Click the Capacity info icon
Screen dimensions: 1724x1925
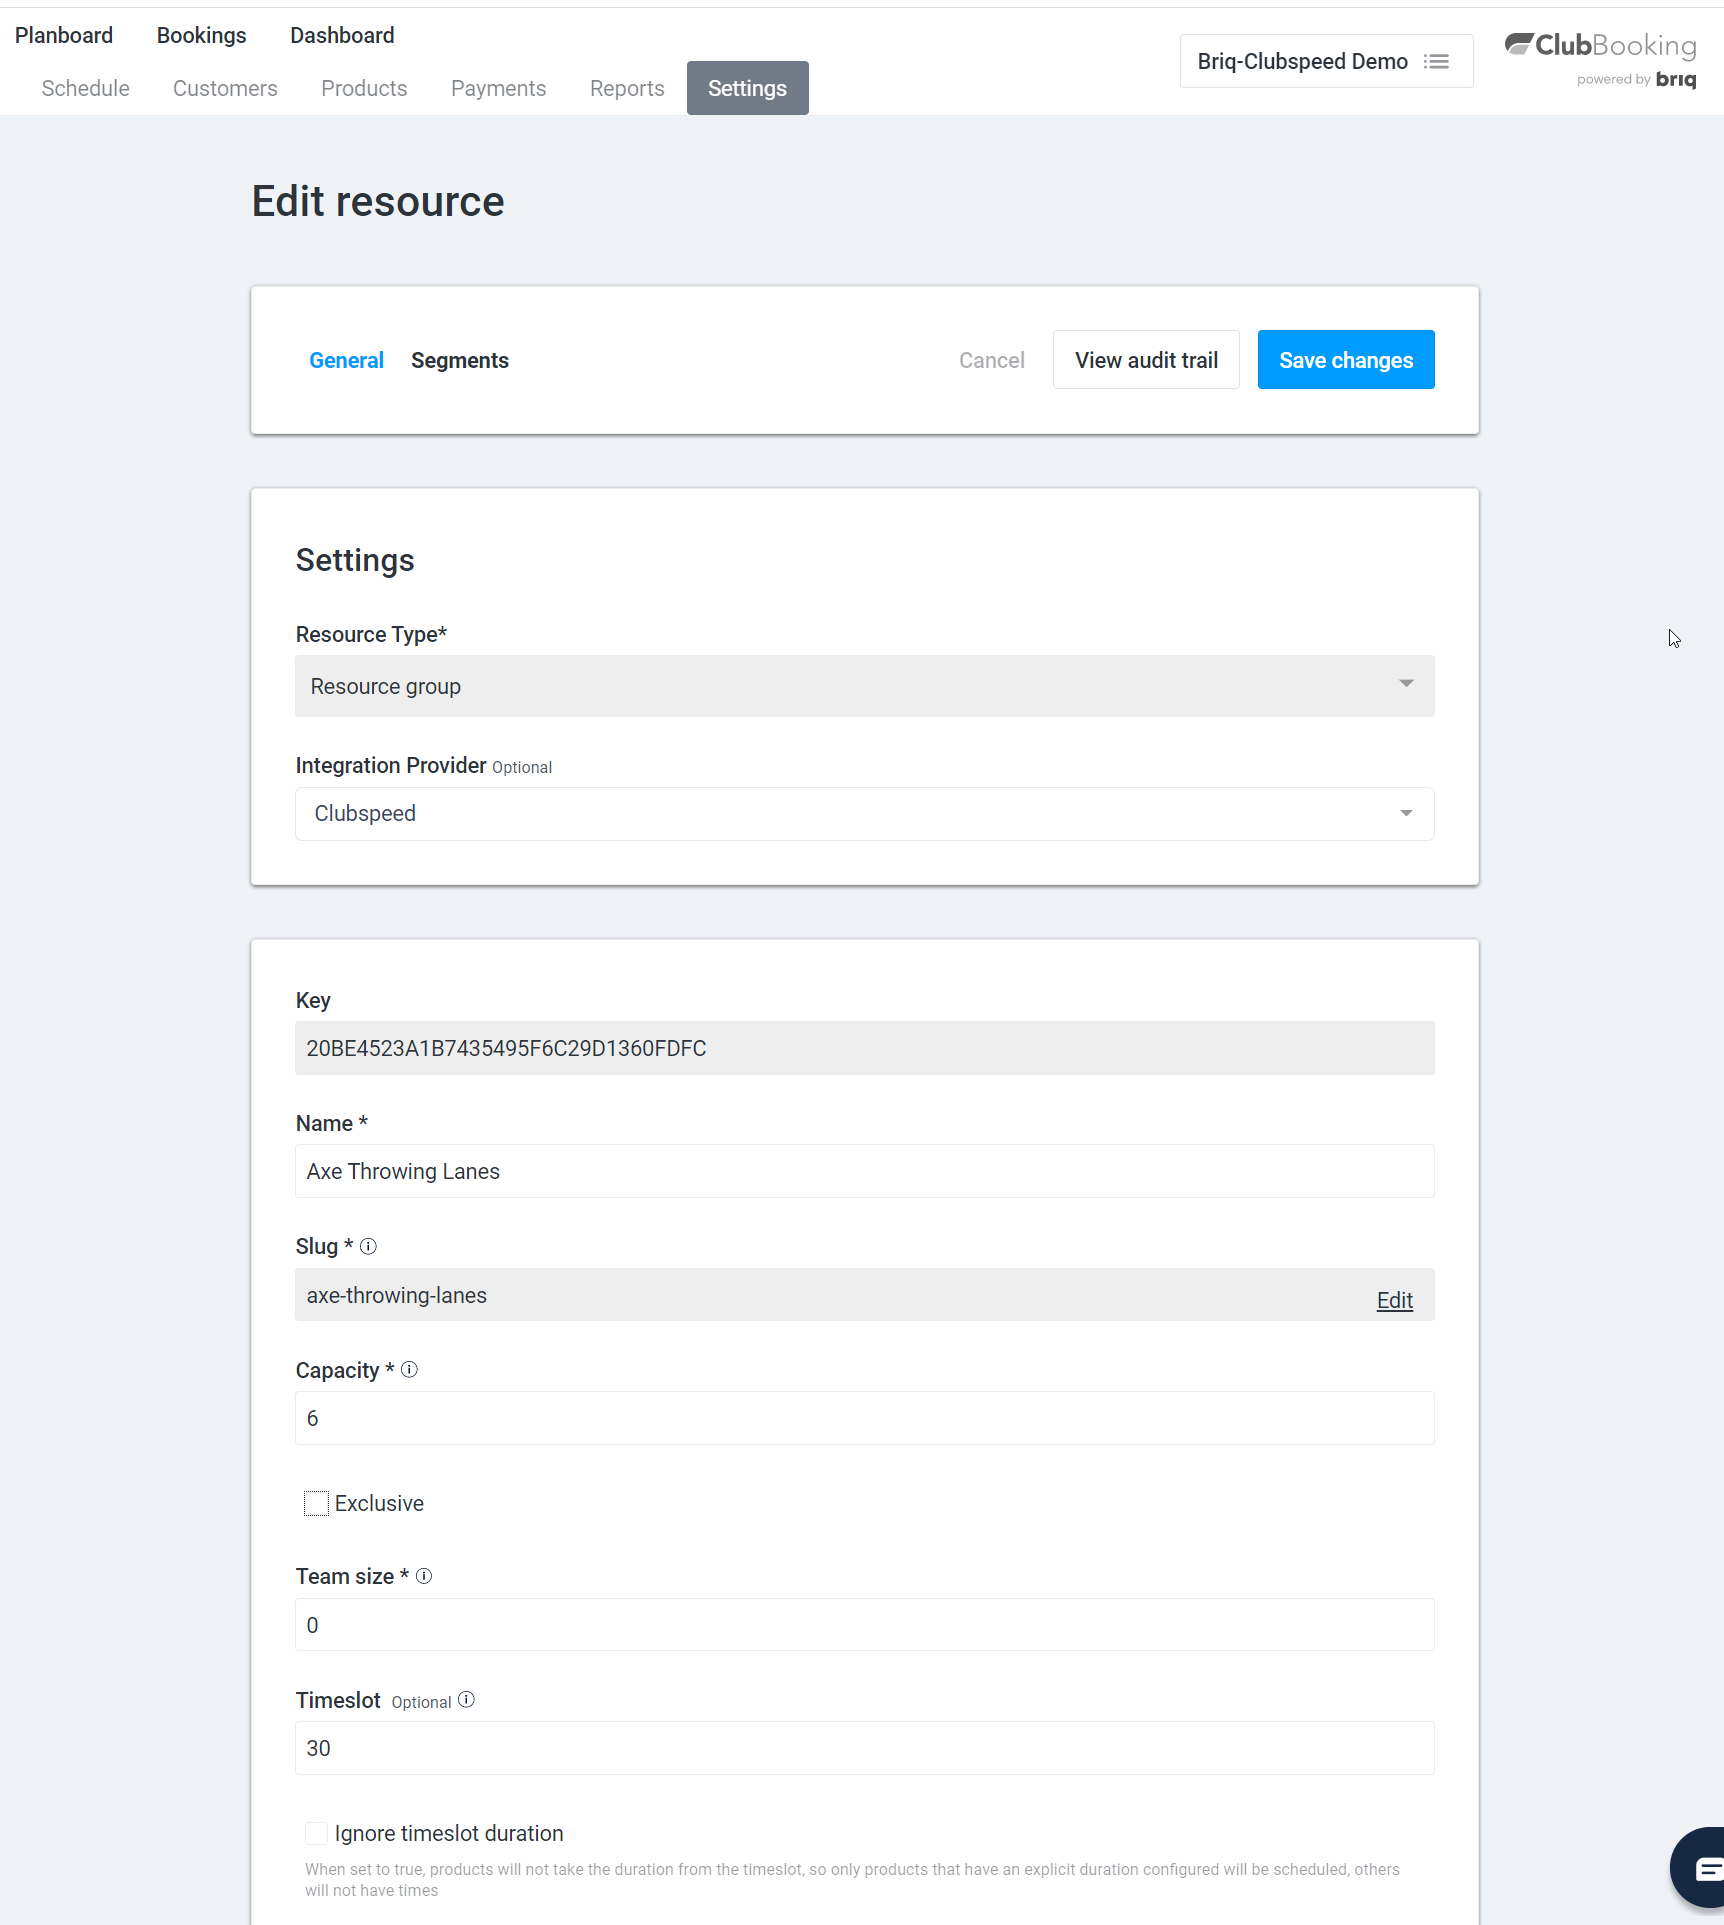409,1369
